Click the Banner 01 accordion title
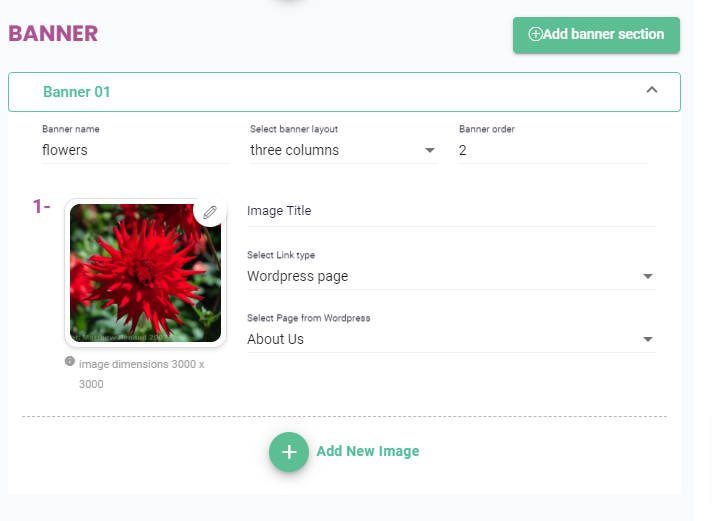Viewport: 712px width, 521px height. pyautogui.click(x=77, y=92)
